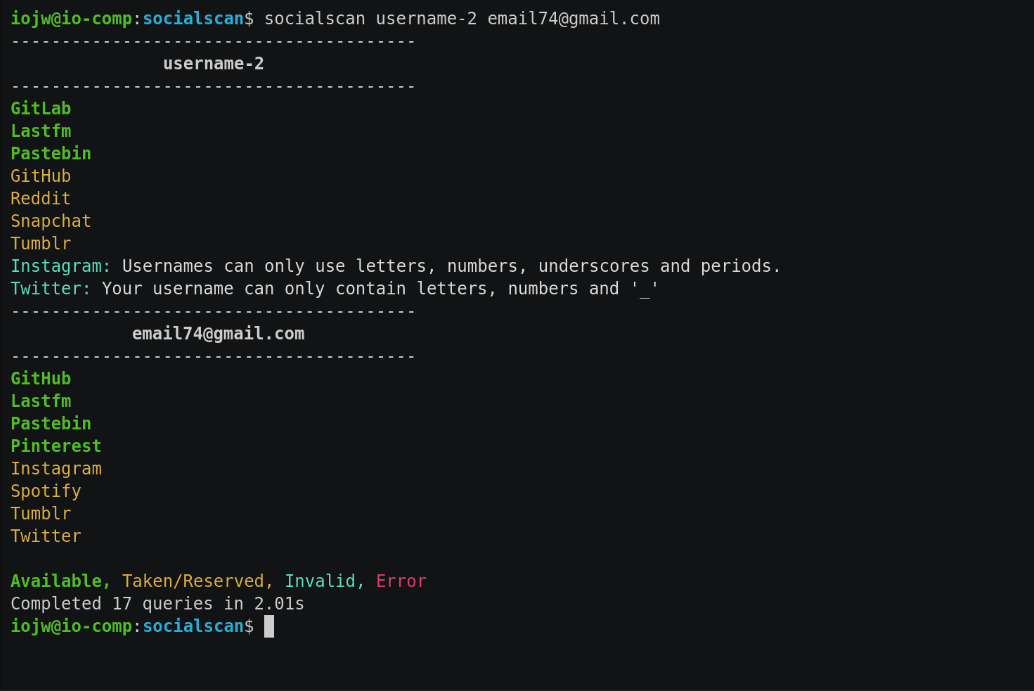Viewport: 1034px width, 691px height.
Task: Click the GitHub result under email section
Action: (41, 378)
